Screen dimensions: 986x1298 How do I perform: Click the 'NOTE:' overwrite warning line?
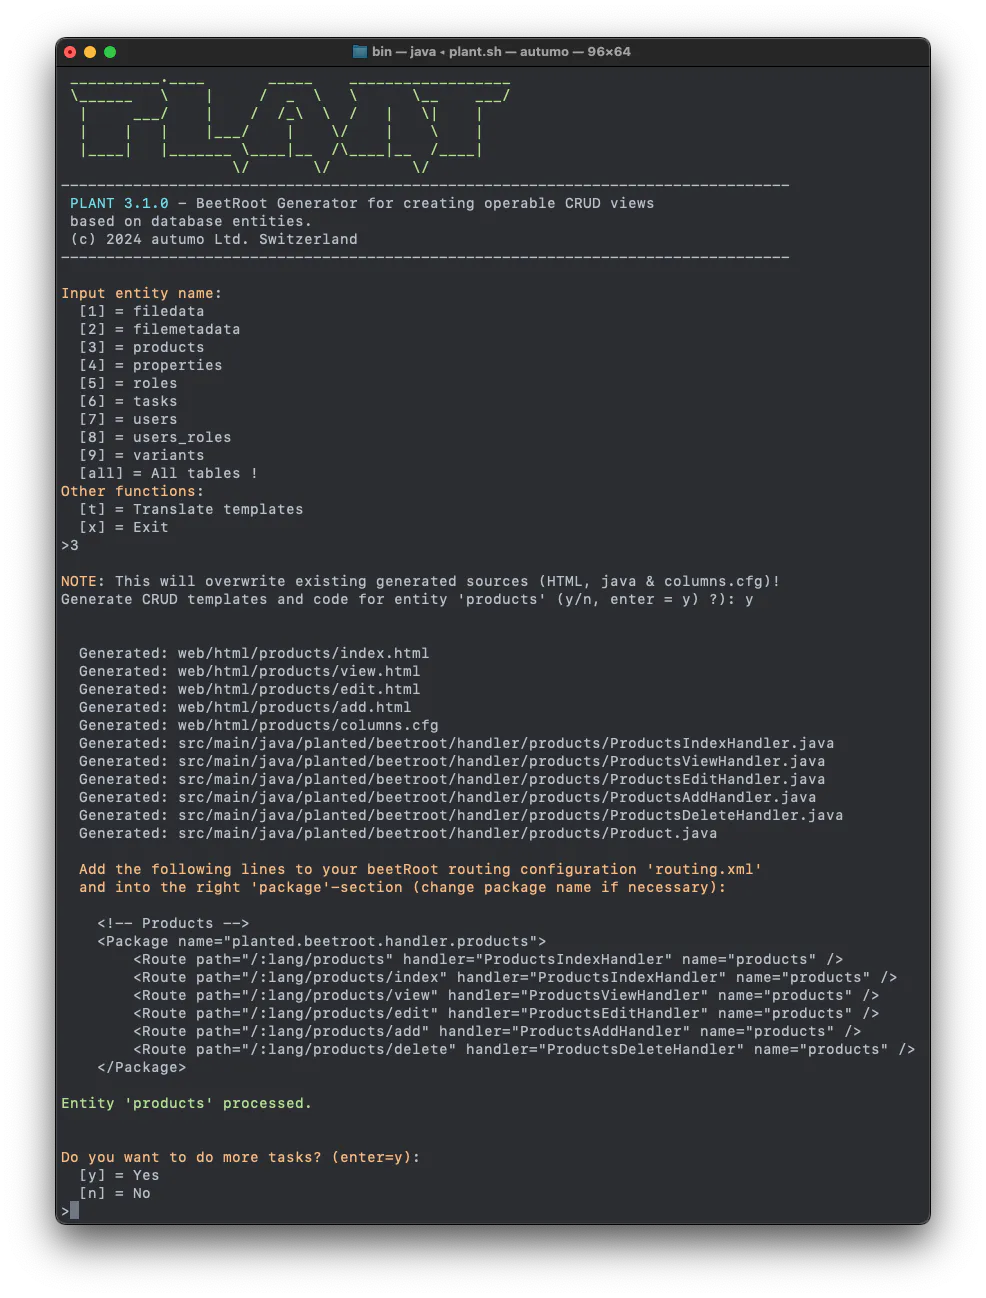click(420, 581)
